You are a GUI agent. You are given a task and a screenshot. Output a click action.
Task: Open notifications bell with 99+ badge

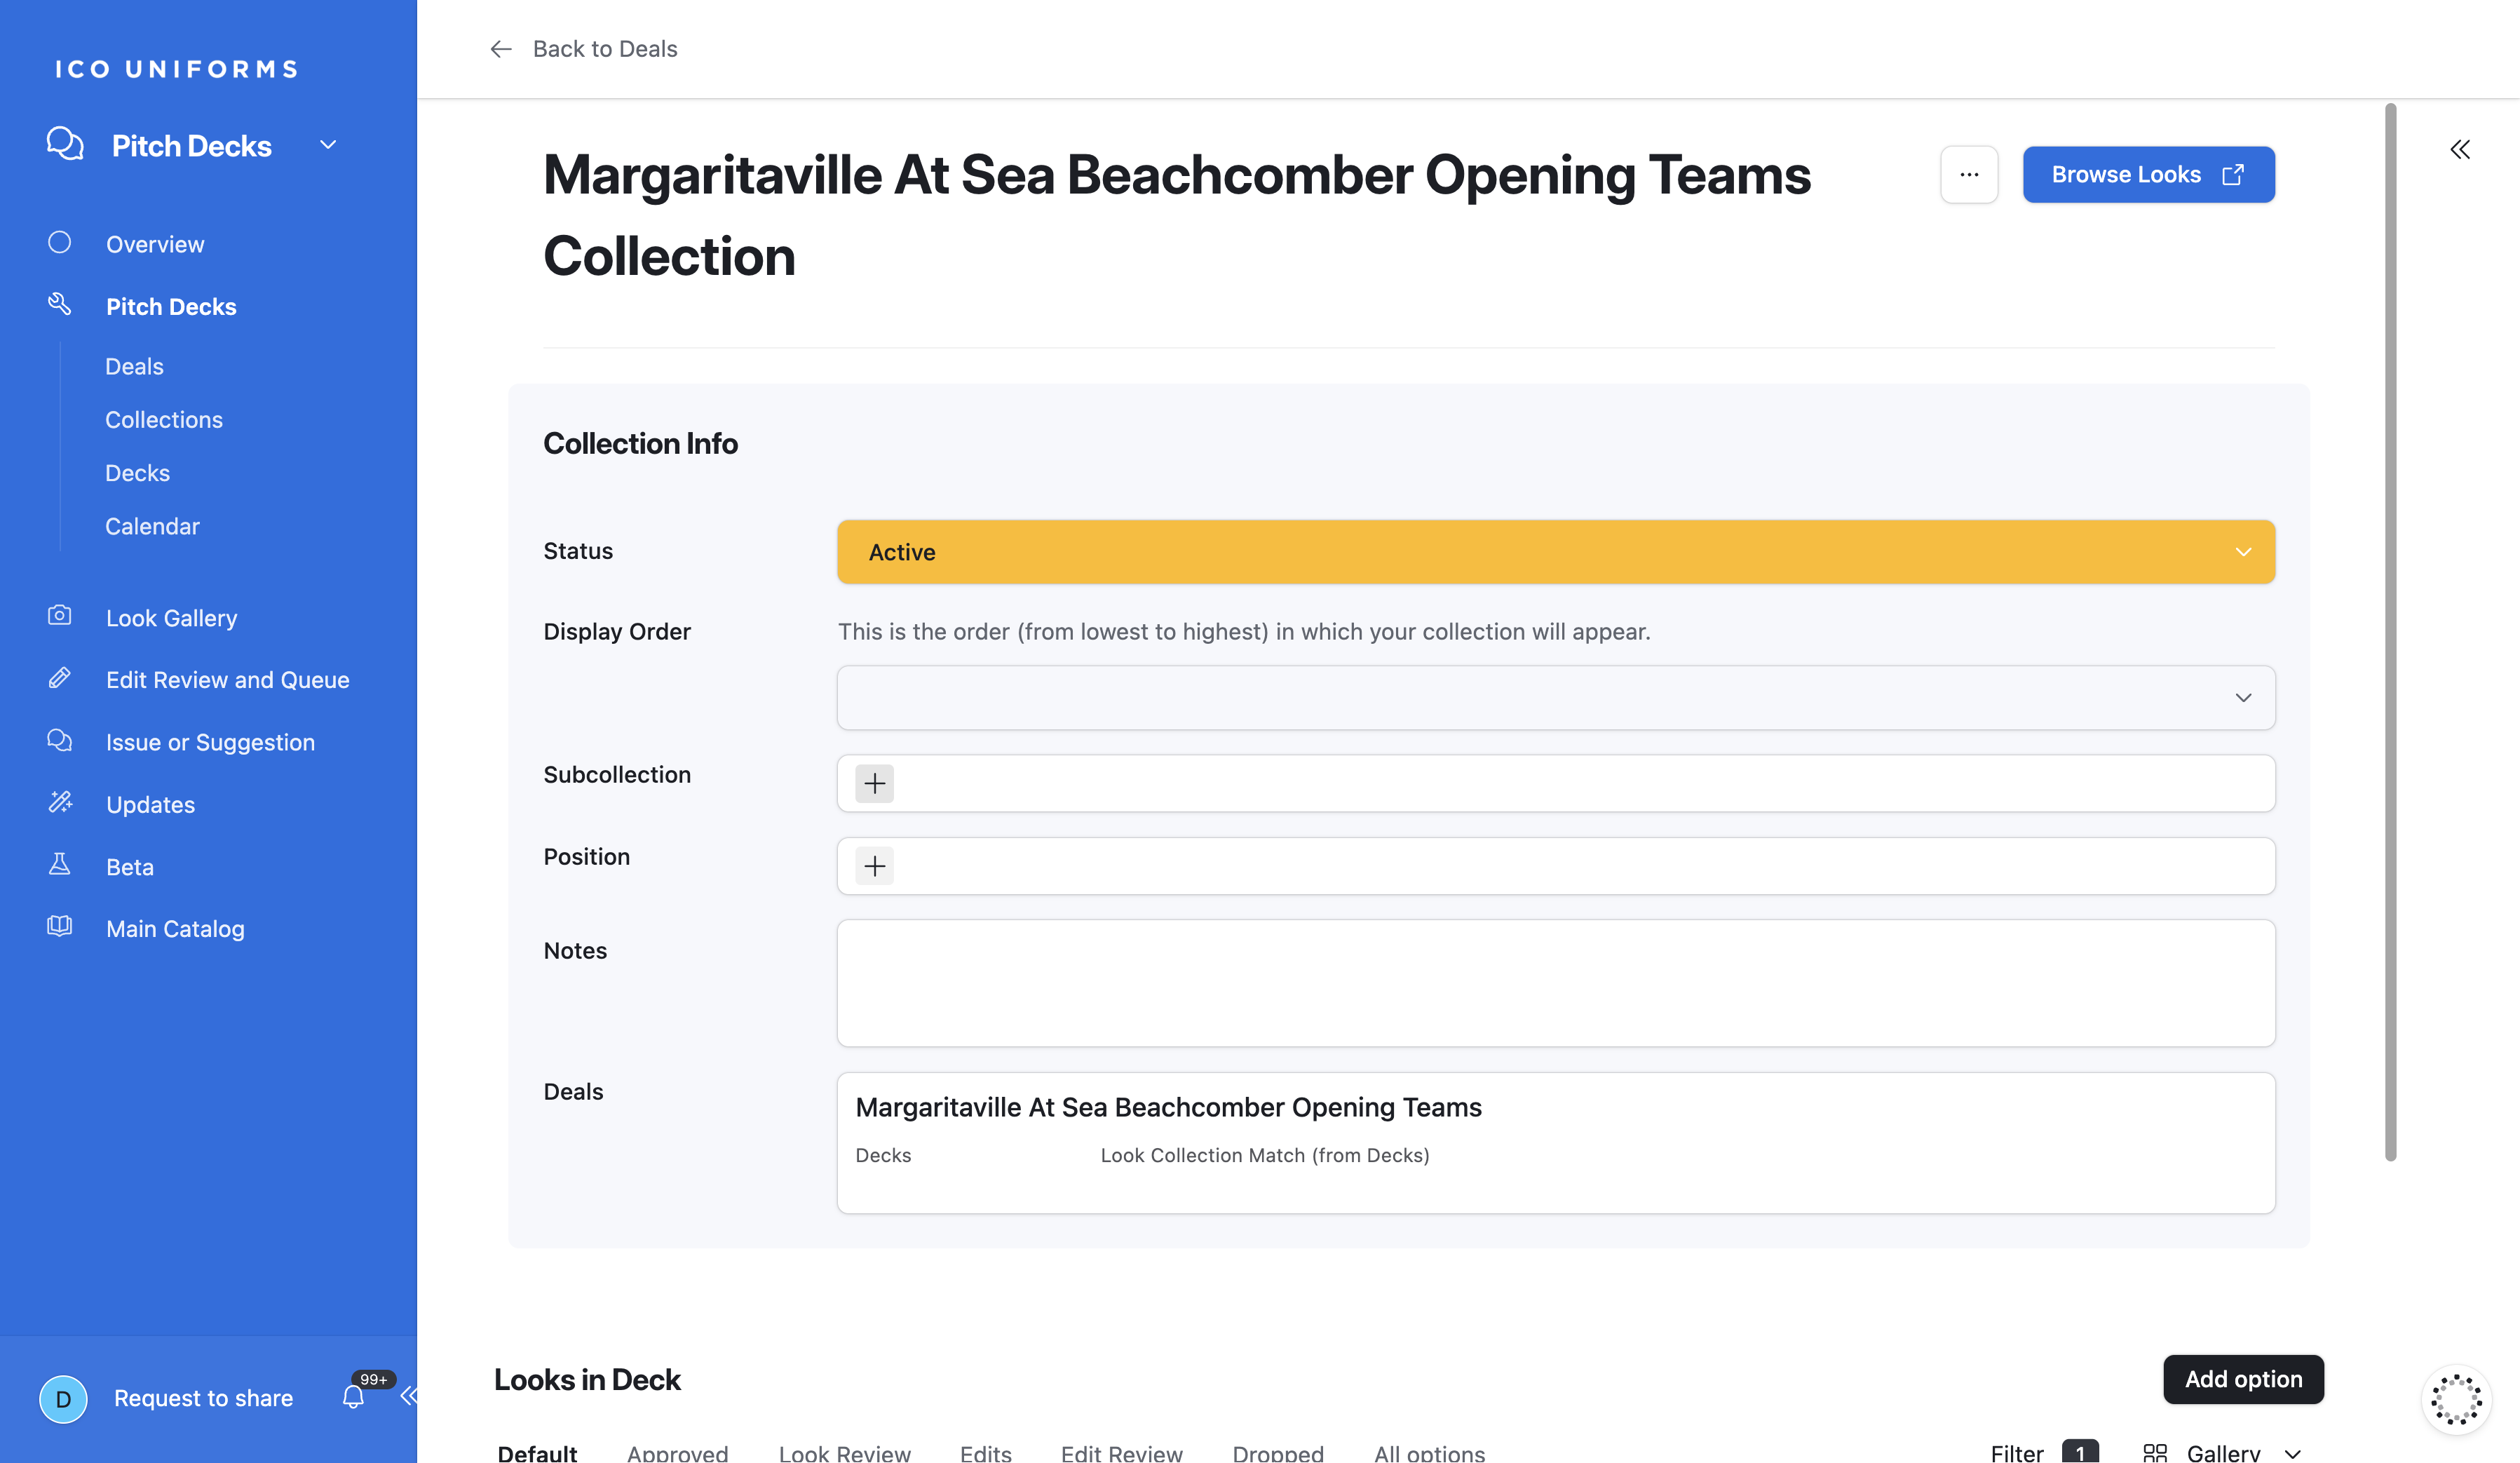tap(354, 1396)
